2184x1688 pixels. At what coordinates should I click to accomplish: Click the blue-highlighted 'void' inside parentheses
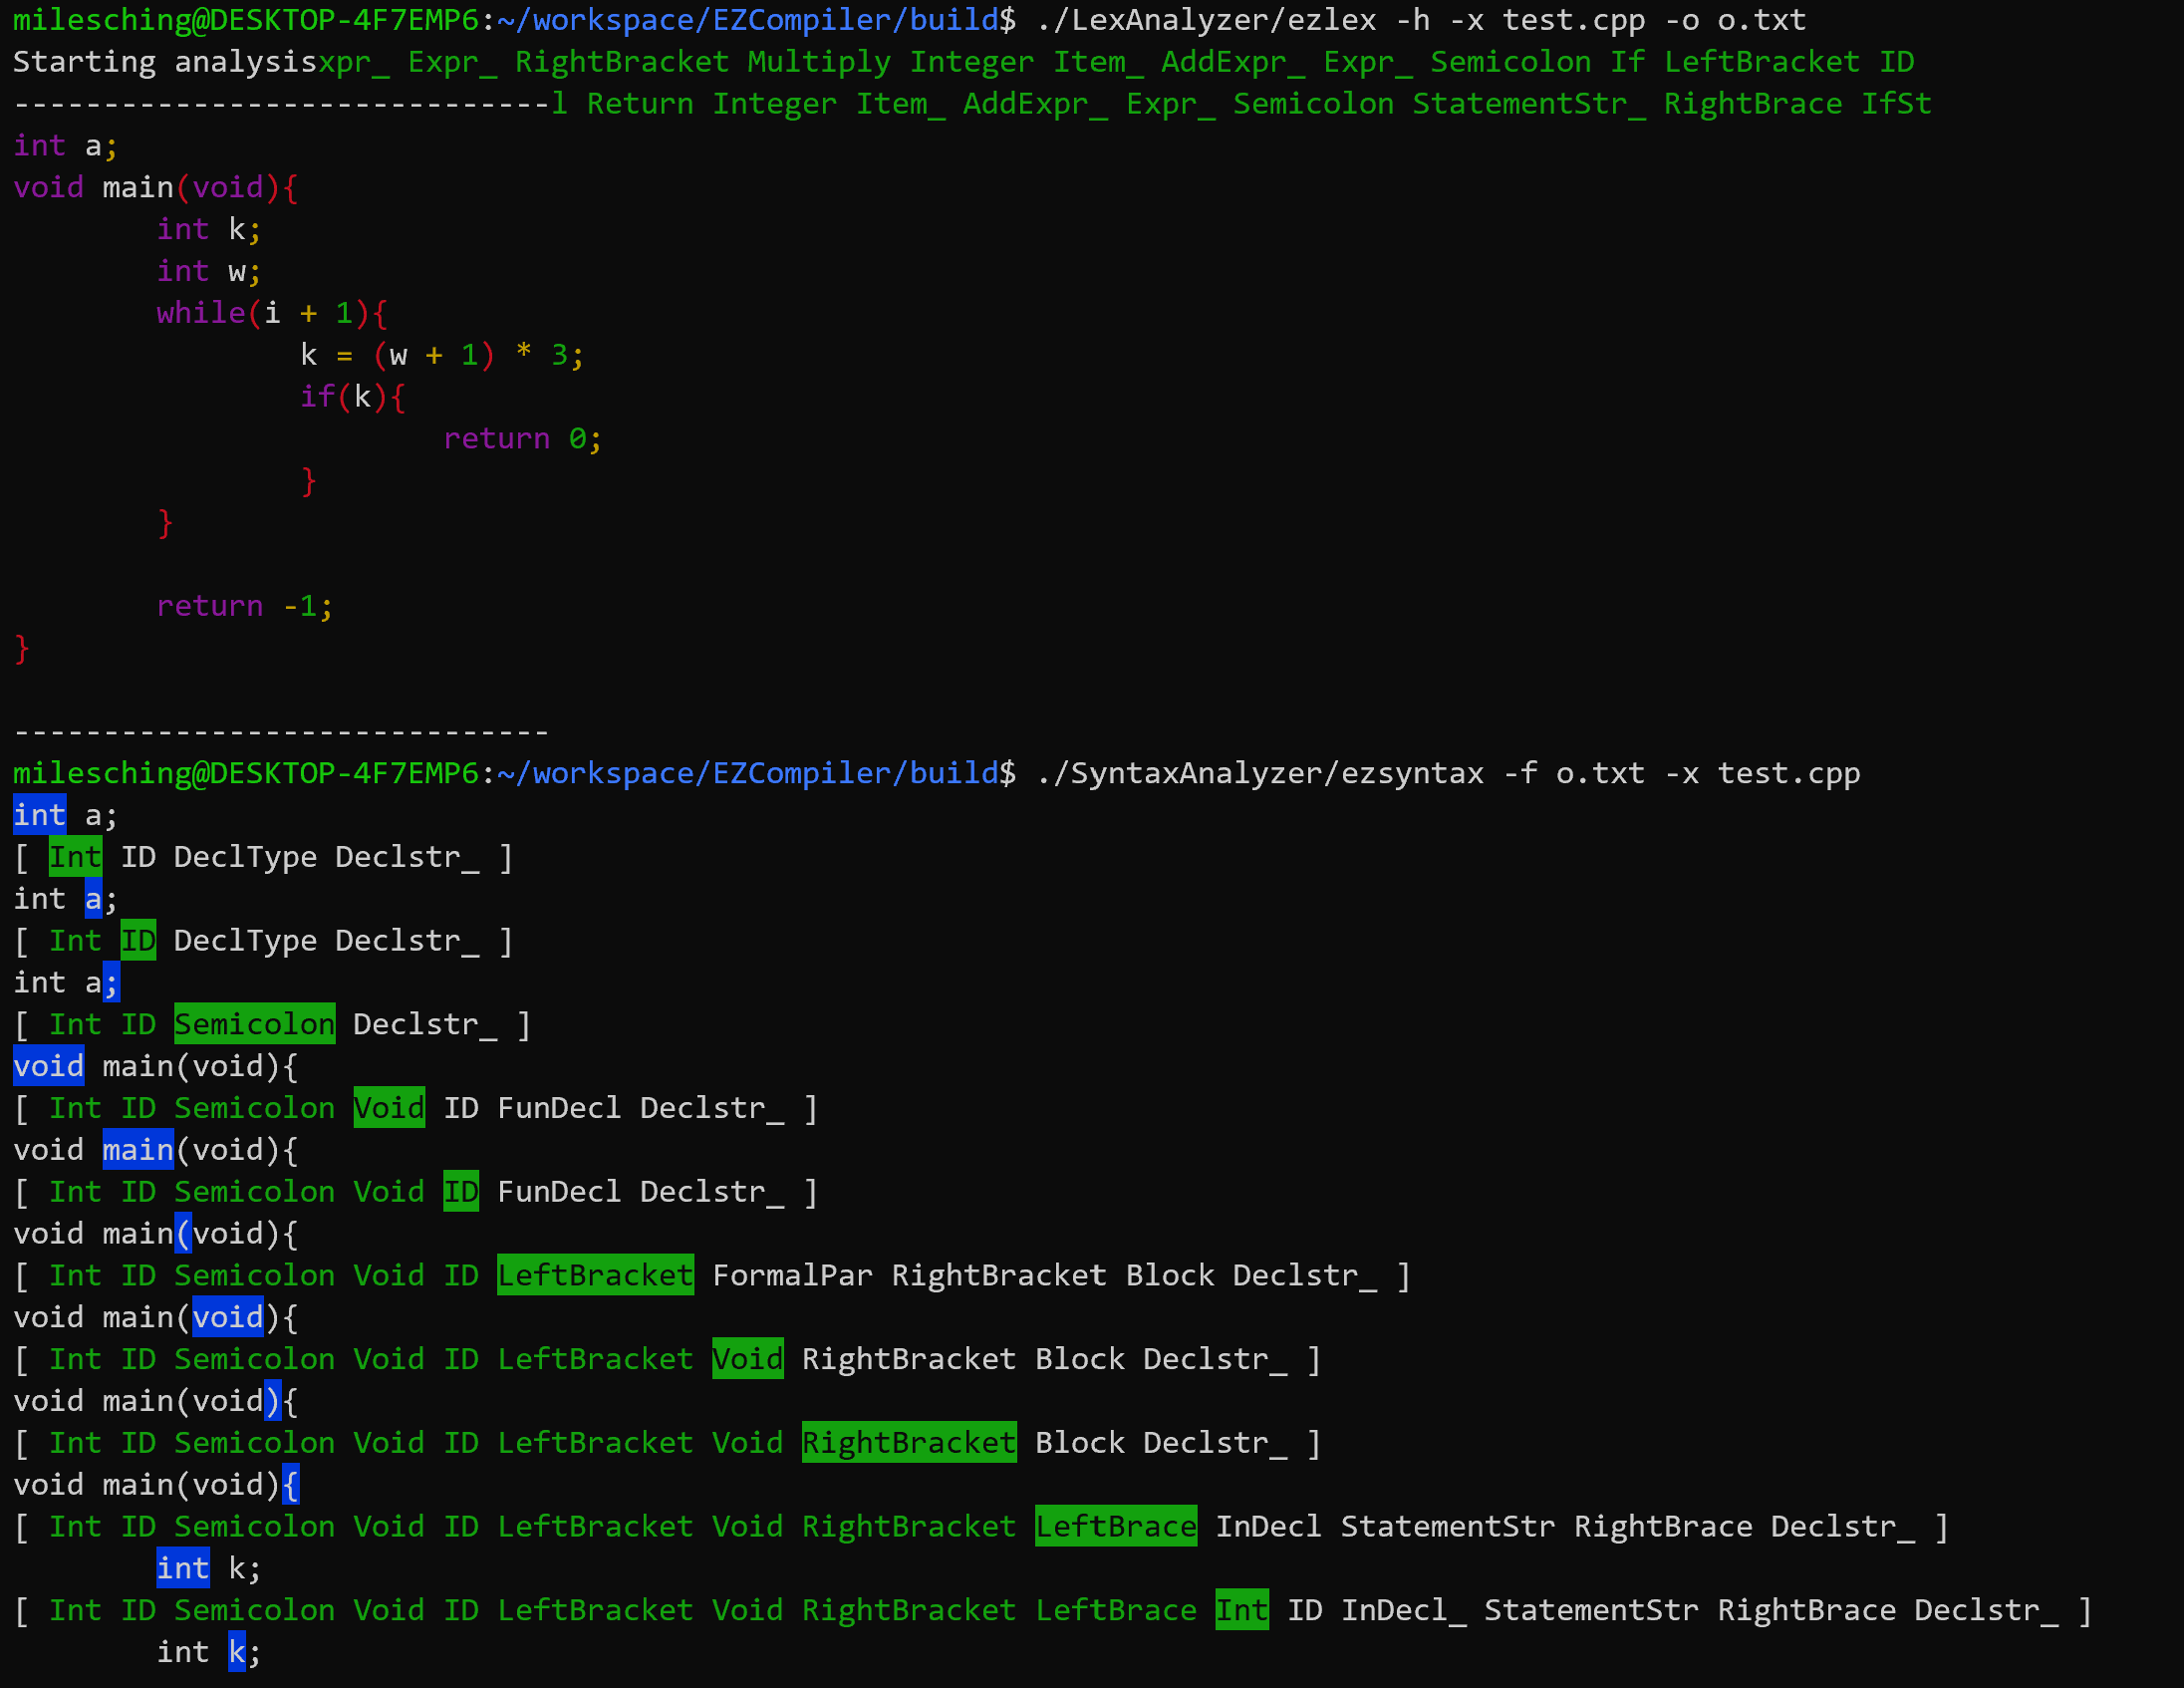[x=227, y=1317]
